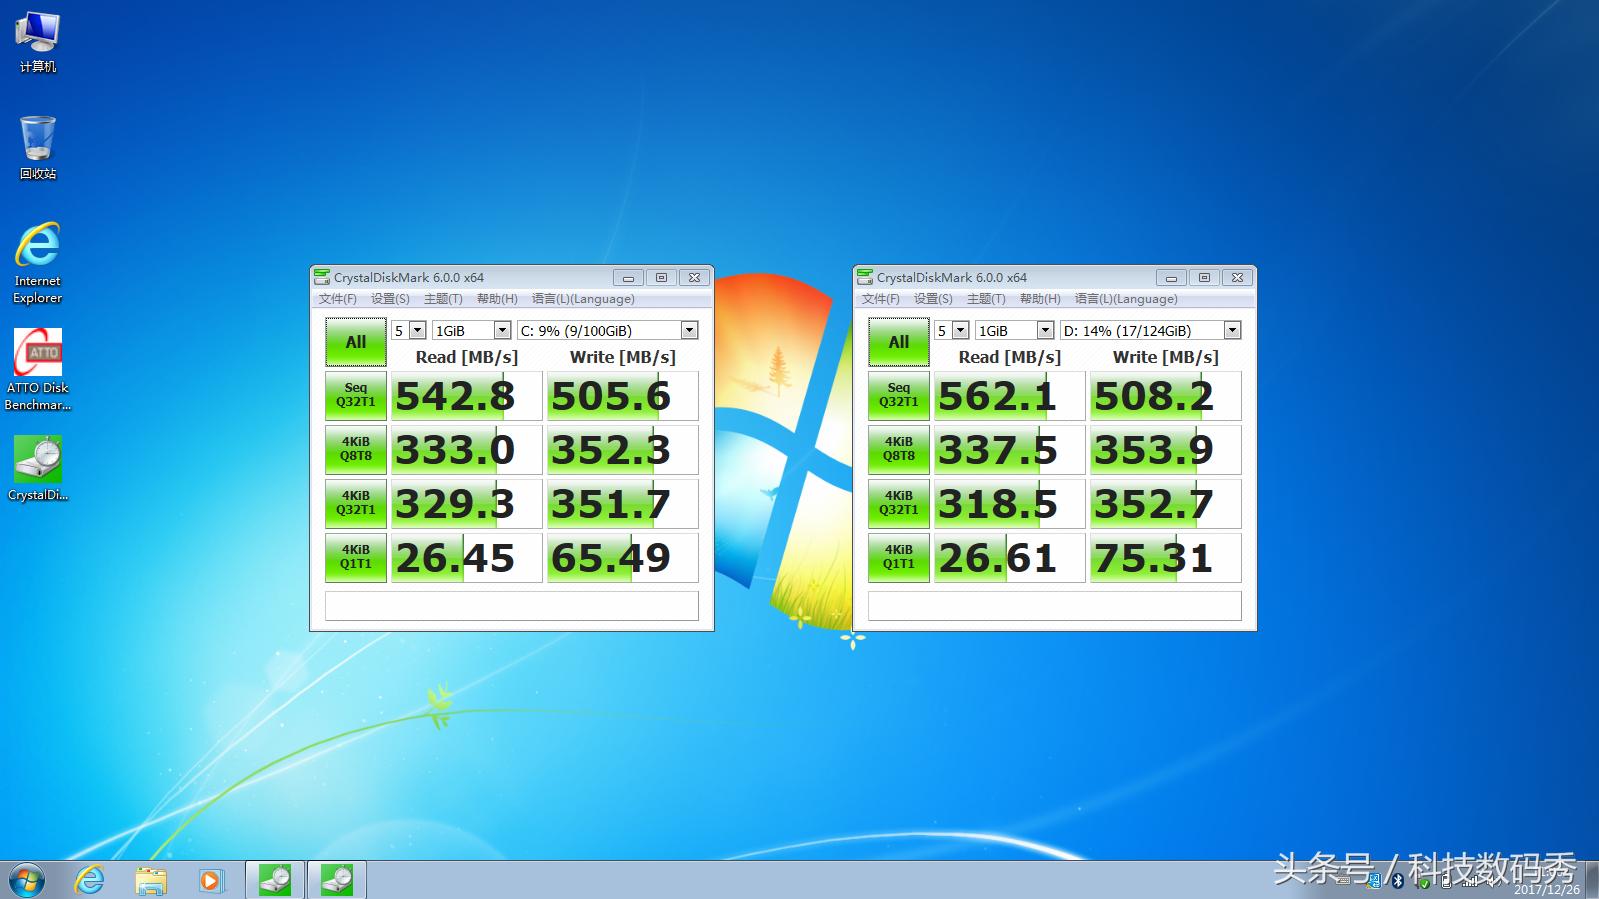
Task: Run 4KiB Q8T8 test in left window
Action: (x=355, y=449)
